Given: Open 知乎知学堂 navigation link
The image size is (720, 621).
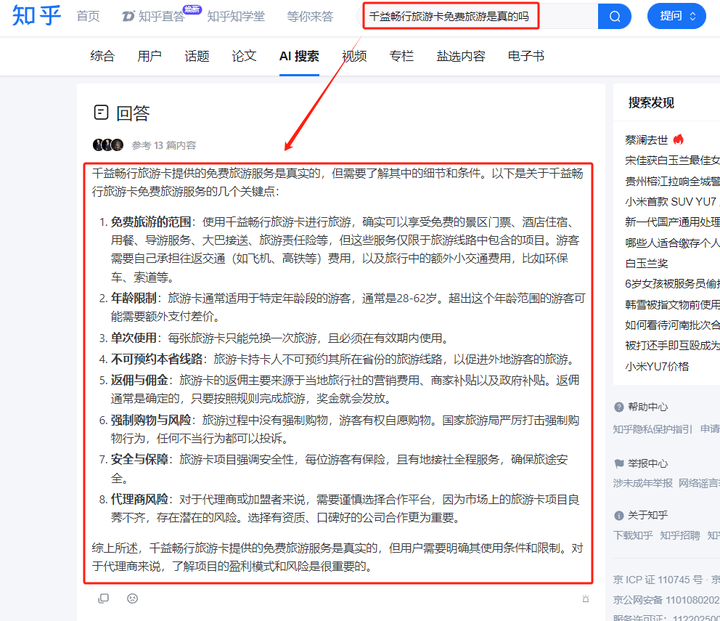Looking at the screenshot, I should 236,17.
